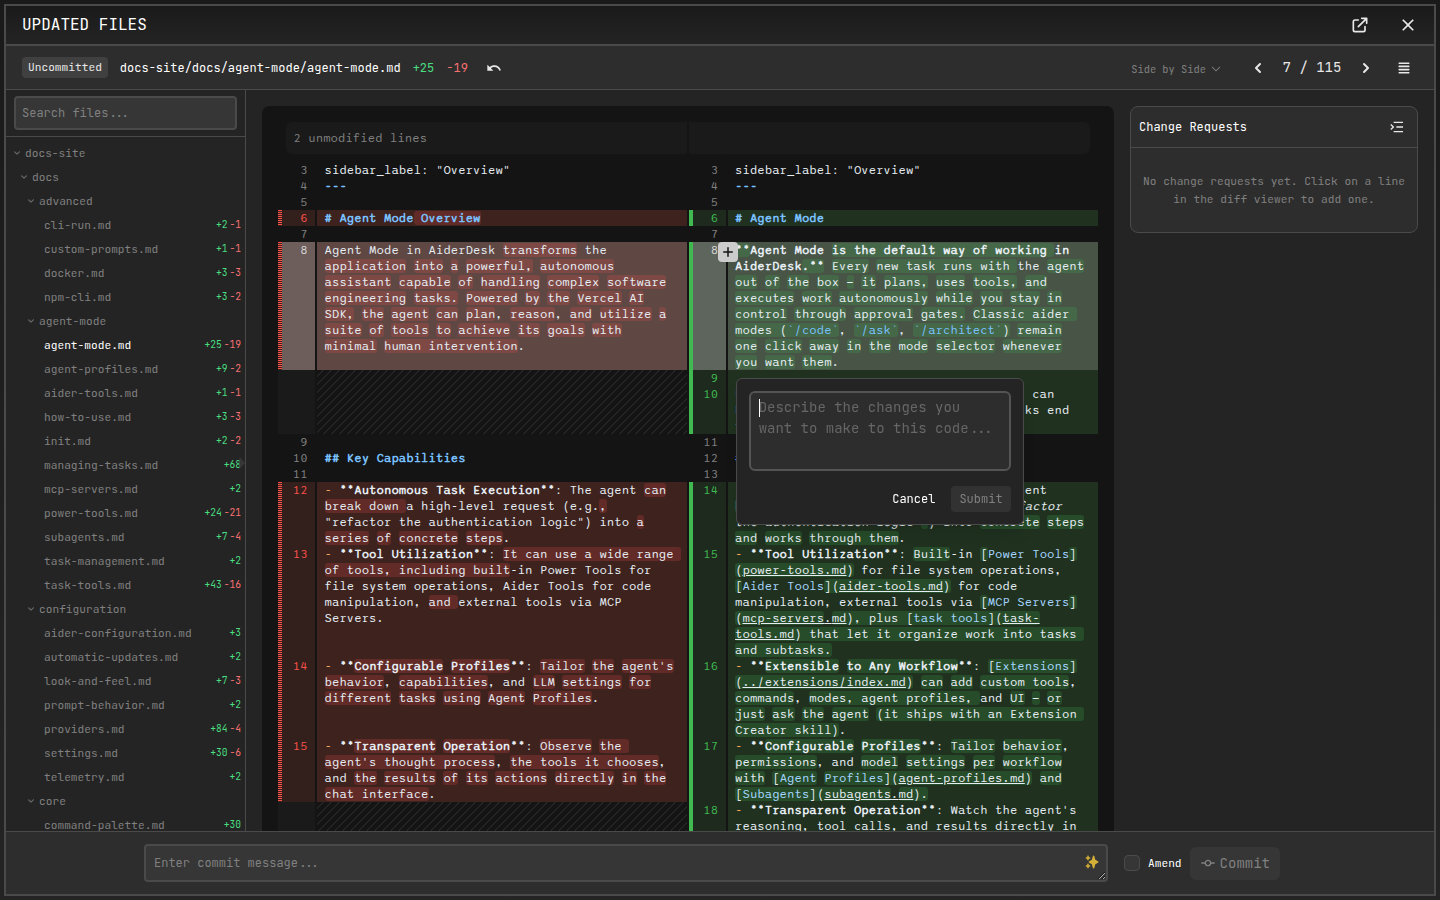
Task: Click '# Agent Mode Overview' removed line
Action: point(402,218)
